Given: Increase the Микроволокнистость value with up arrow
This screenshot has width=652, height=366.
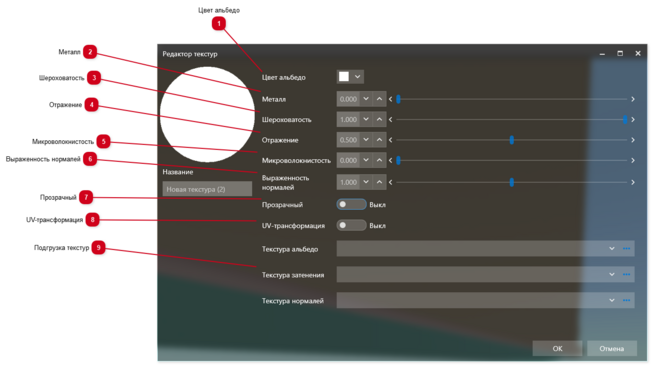Looking at the screenshot, I should click(380, 160).
